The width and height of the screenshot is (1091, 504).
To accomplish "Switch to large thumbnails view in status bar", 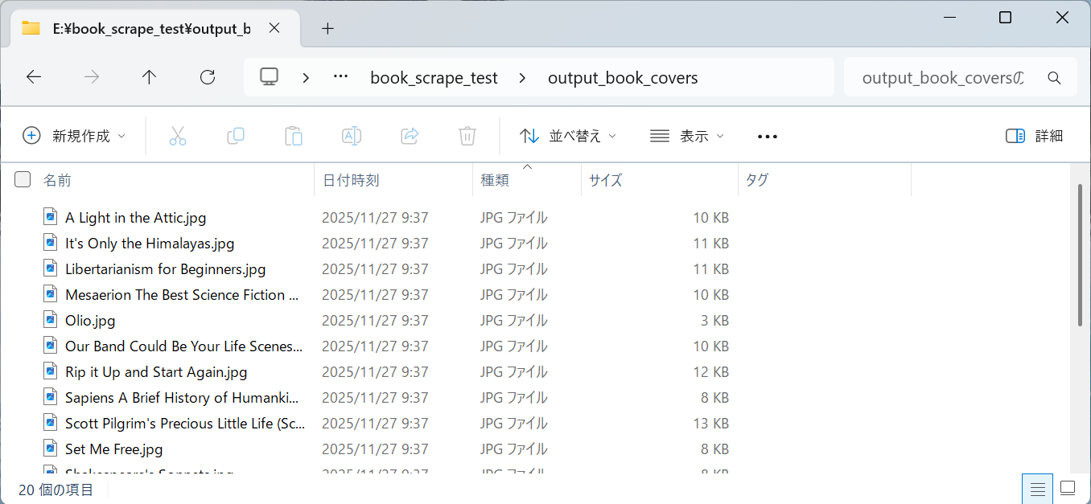I will coord(1067,489).
